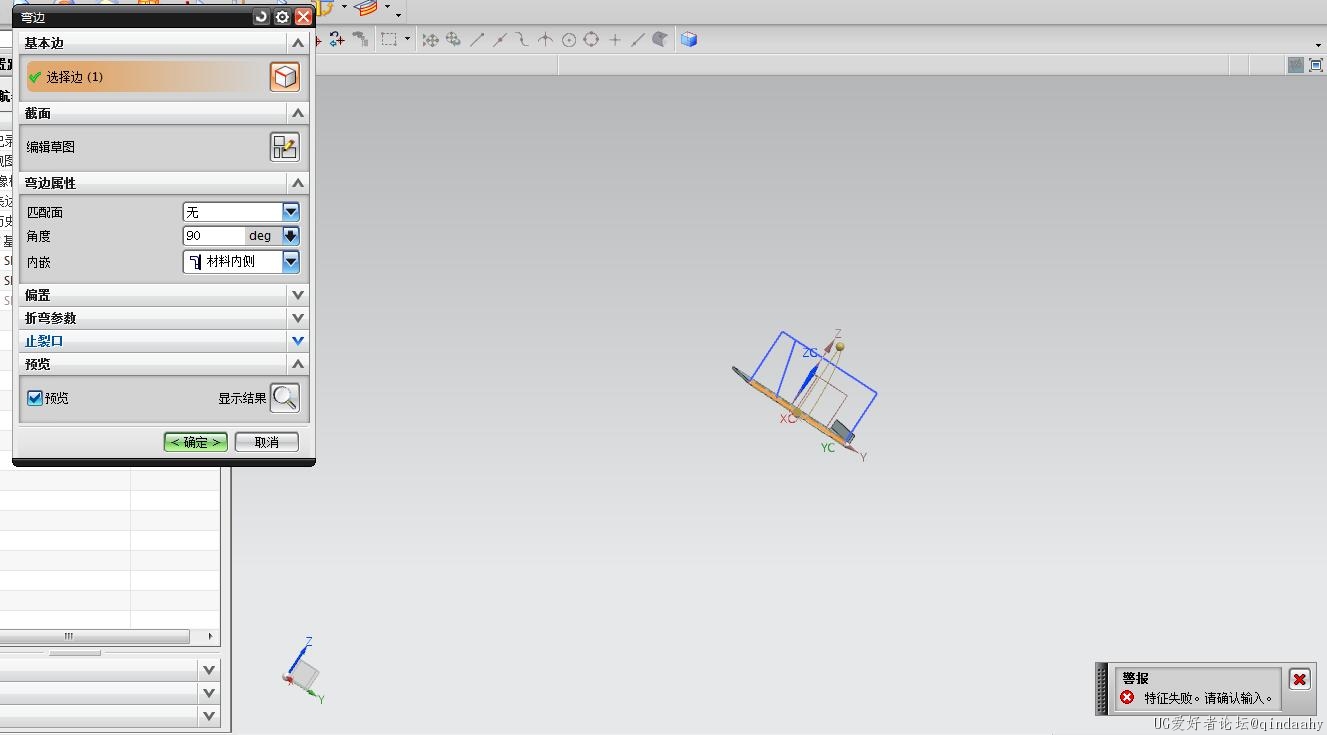Close the 警报 alert with red X
This screenshot has height=735, width=1327.
pos(1299,680)
